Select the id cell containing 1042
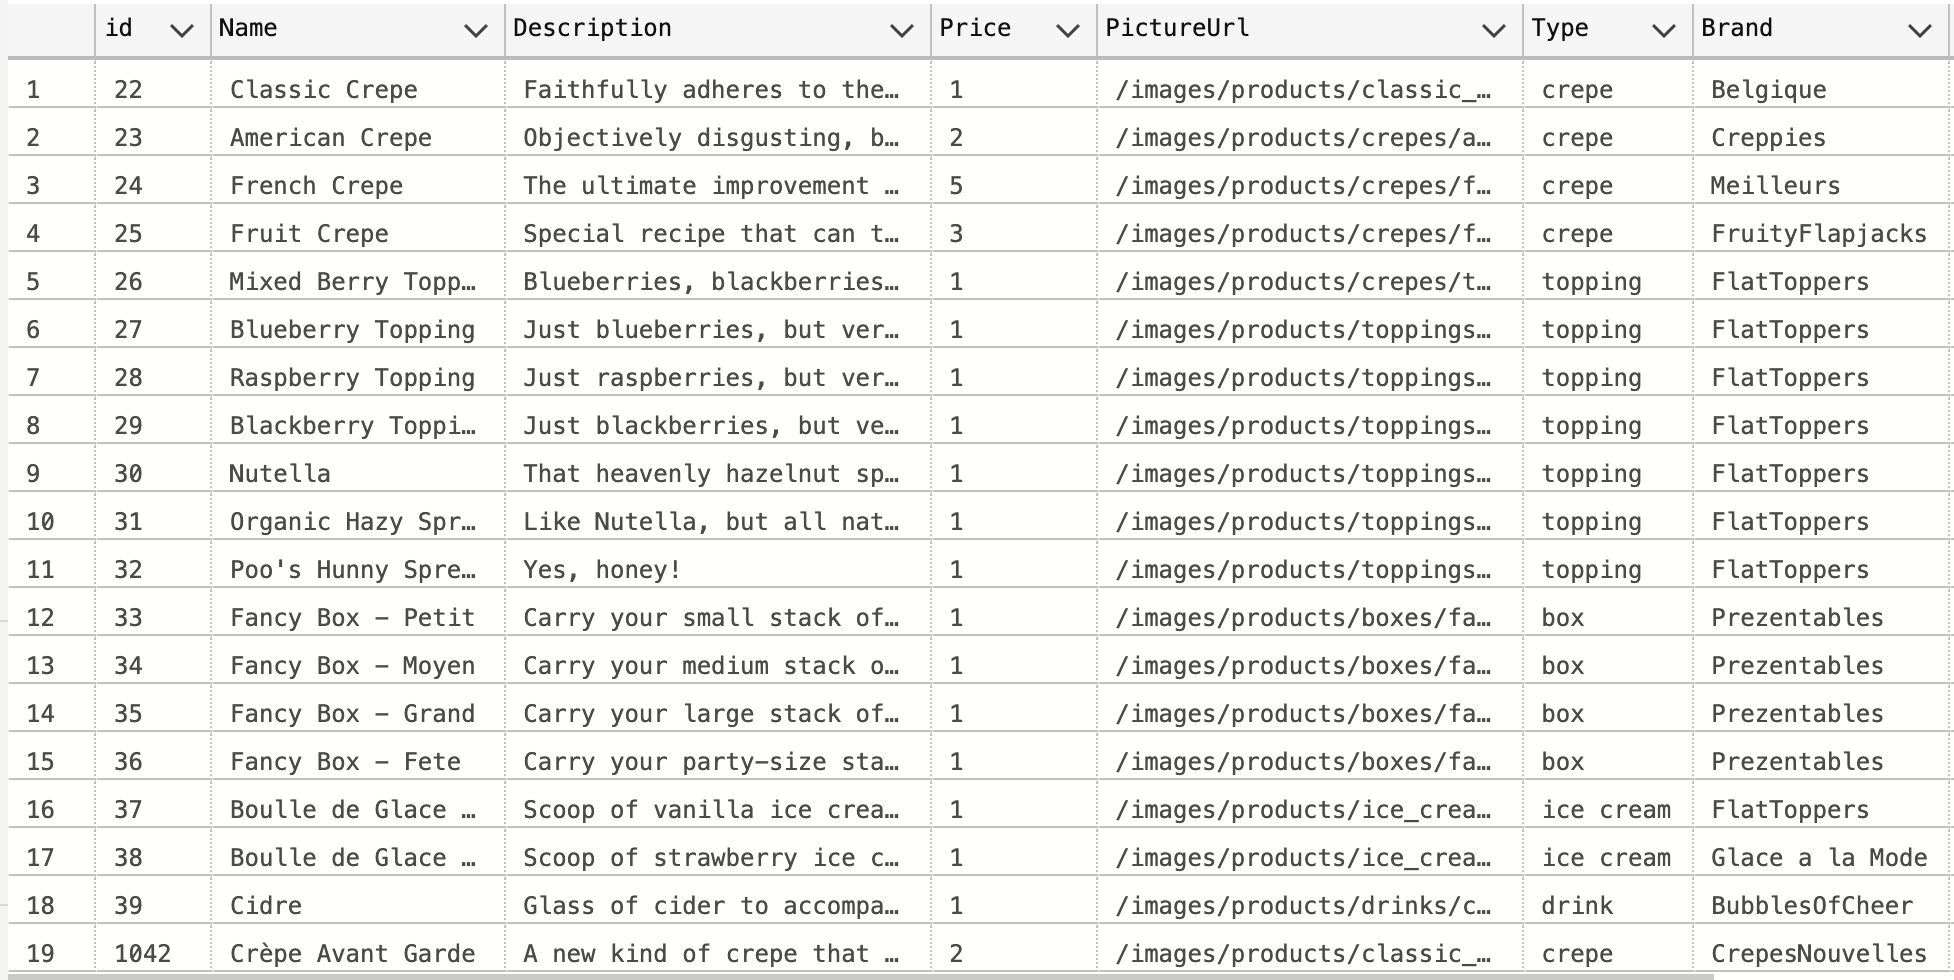 coord(142,954)
